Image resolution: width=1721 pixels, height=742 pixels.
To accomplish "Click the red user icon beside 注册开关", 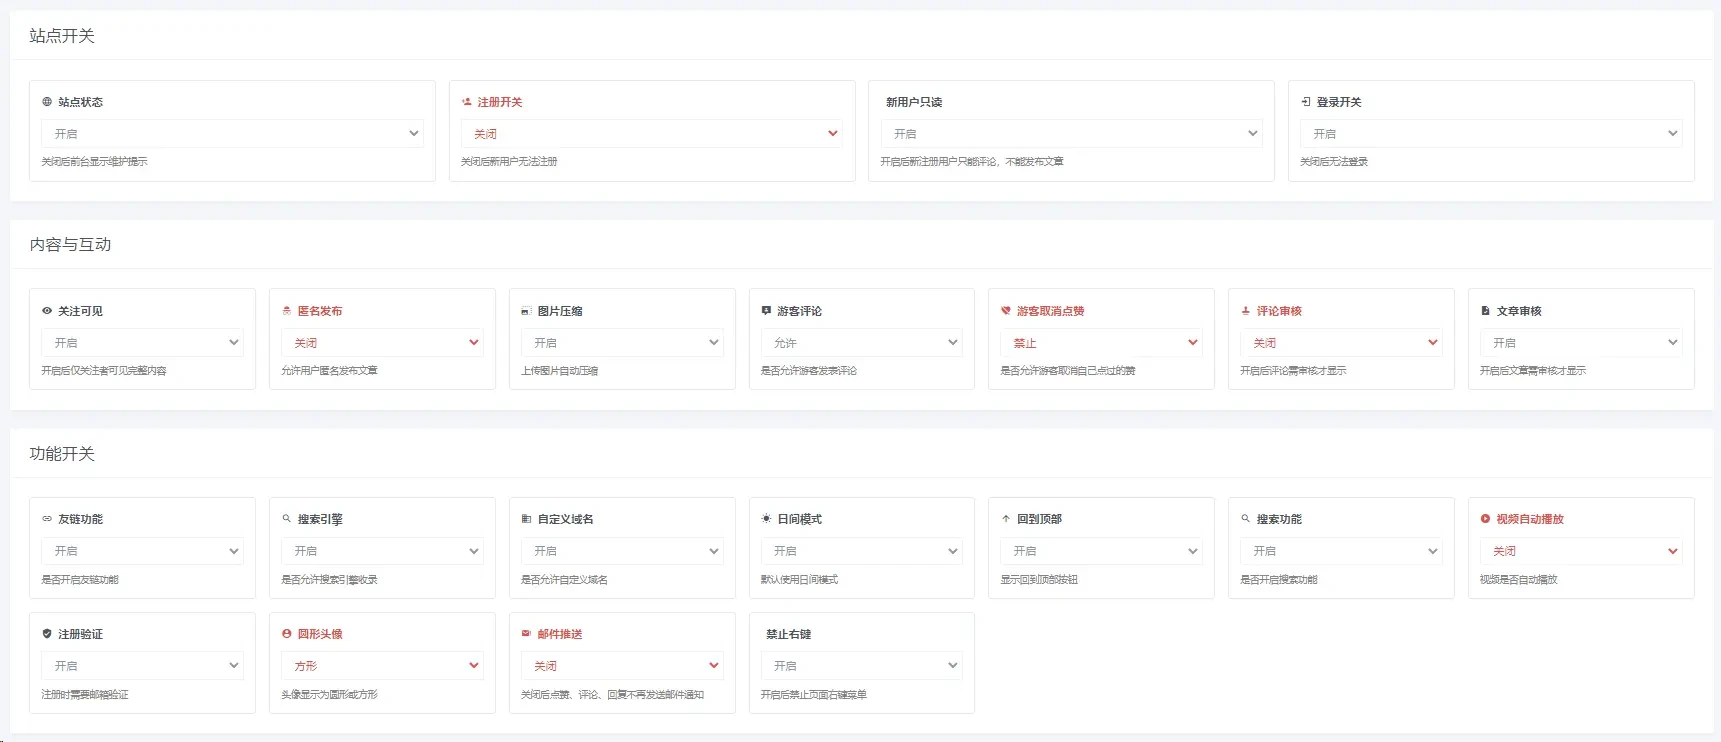I will pyautogui.click(x=467, y=102).
